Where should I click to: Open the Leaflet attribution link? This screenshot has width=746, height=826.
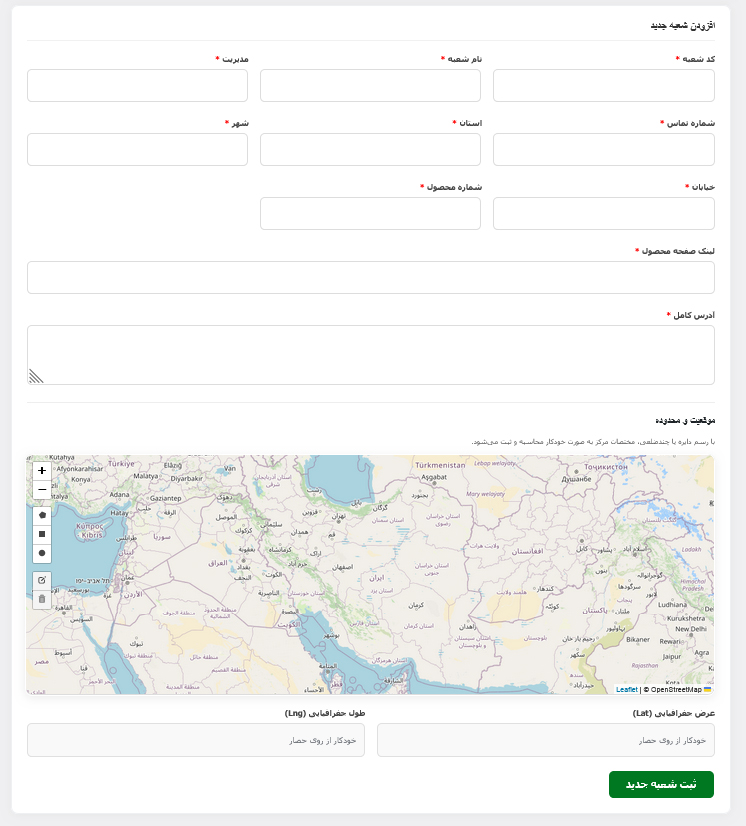pos(628,689)
